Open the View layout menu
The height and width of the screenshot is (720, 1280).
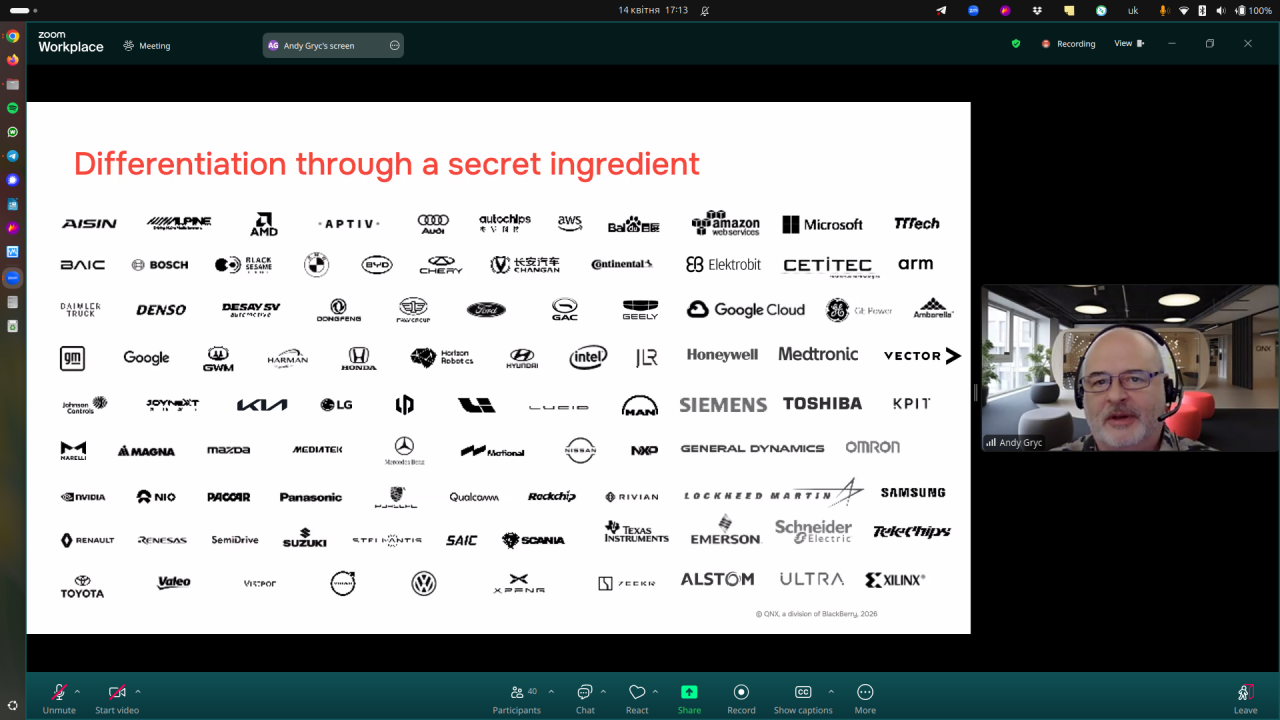click(1129, 44)
